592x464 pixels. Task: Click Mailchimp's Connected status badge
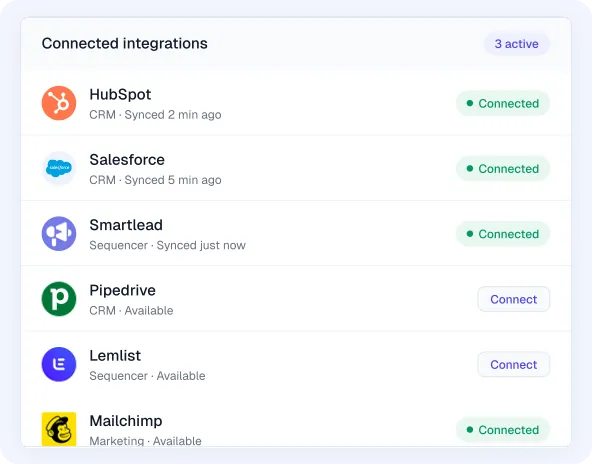[503, 430]
